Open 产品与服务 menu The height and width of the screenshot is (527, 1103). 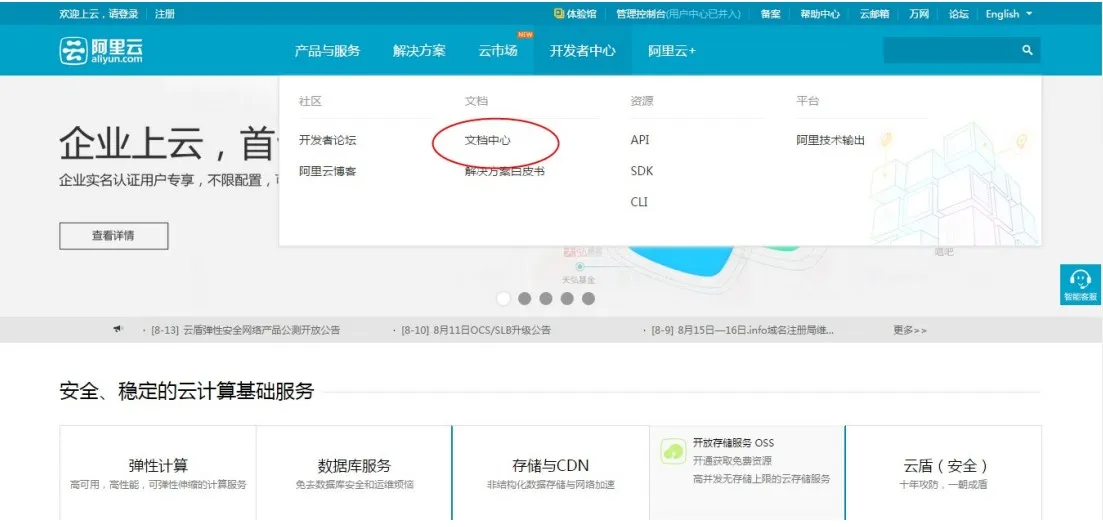click(x=327, y=51)
